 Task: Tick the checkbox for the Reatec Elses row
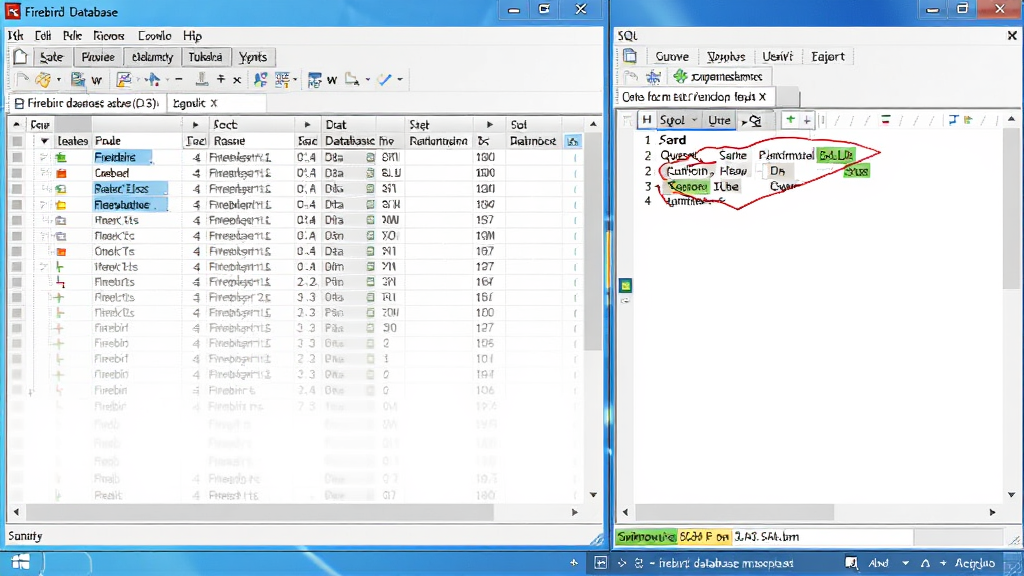pyautogui.click(x=17, y=189)
